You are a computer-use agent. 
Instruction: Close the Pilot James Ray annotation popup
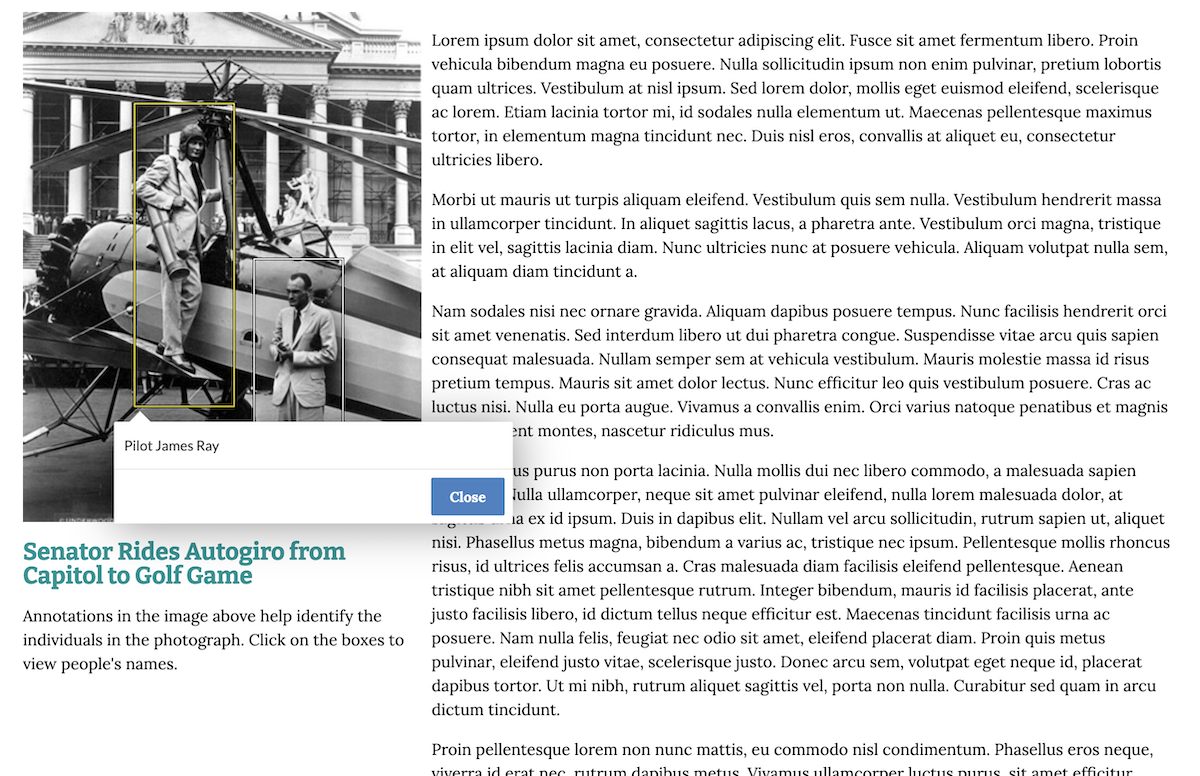(x=467, y=497)
